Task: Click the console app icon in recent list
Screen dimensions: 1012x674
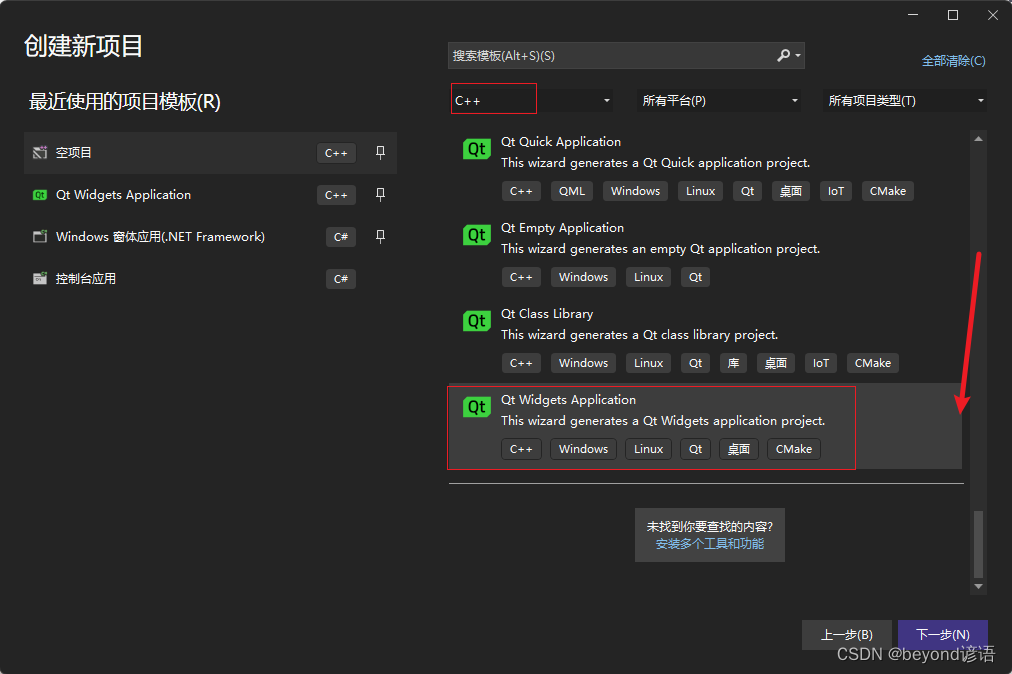Action: pyautogui.click(x=40, y=279)
